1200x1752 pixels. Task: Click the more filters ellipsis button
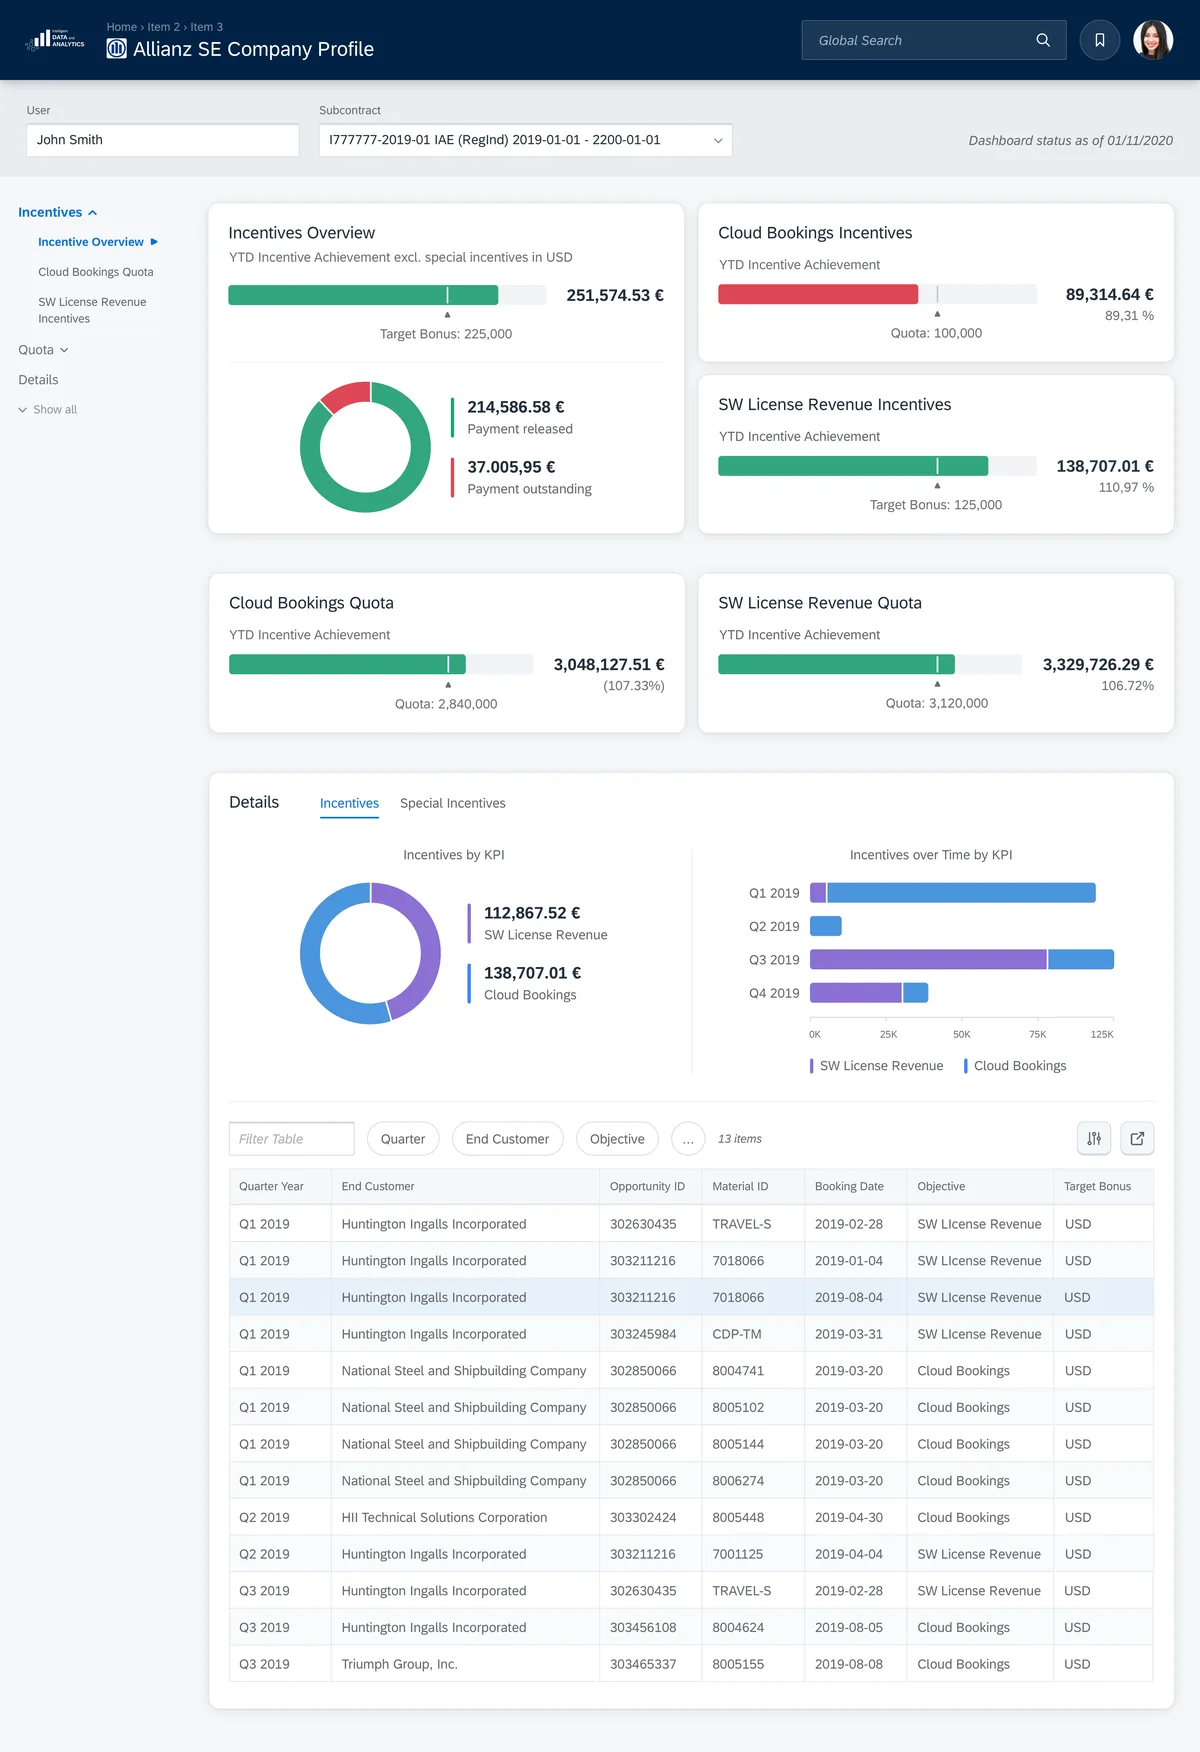[688, 1139]
